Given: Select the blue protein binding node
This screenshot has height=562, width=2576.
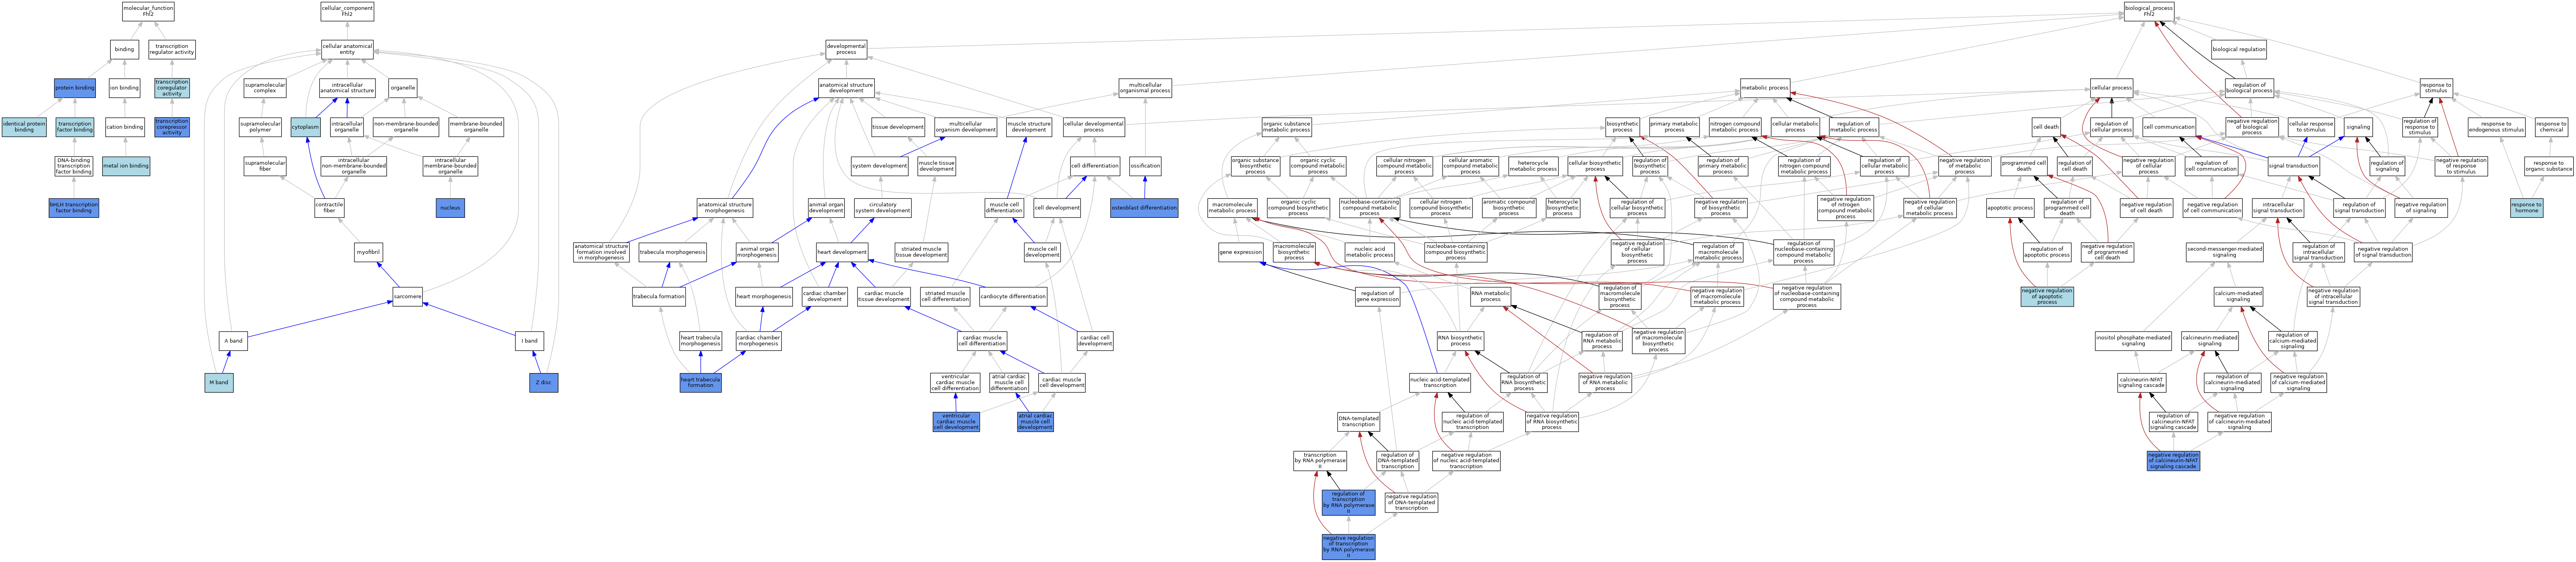Looking at the screenshot, I should coord(75,88).
